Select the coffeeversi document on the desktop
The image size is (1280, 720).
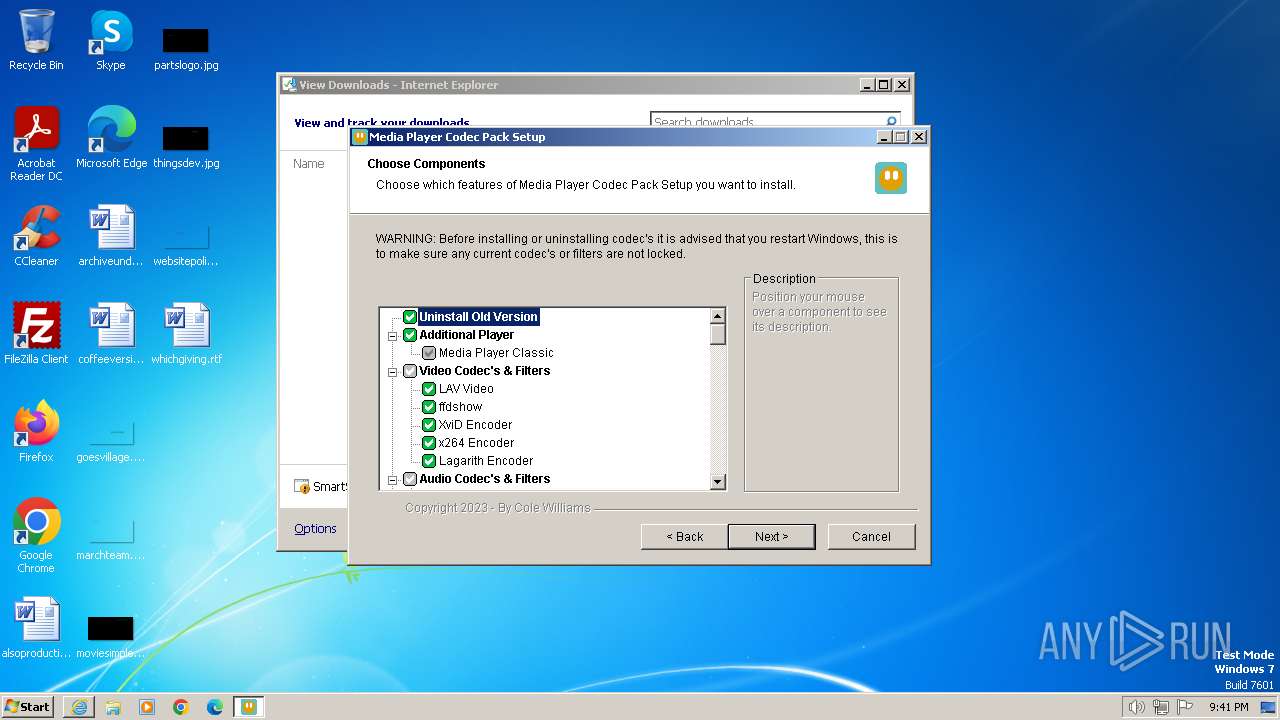pos(111,334)
